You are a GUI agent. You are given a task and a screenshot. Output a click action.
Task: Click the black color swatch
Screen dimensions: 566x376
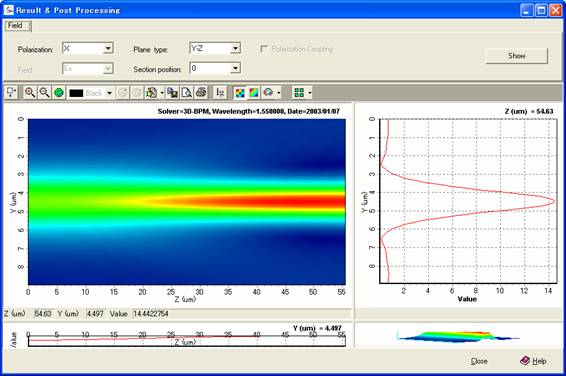76,93
